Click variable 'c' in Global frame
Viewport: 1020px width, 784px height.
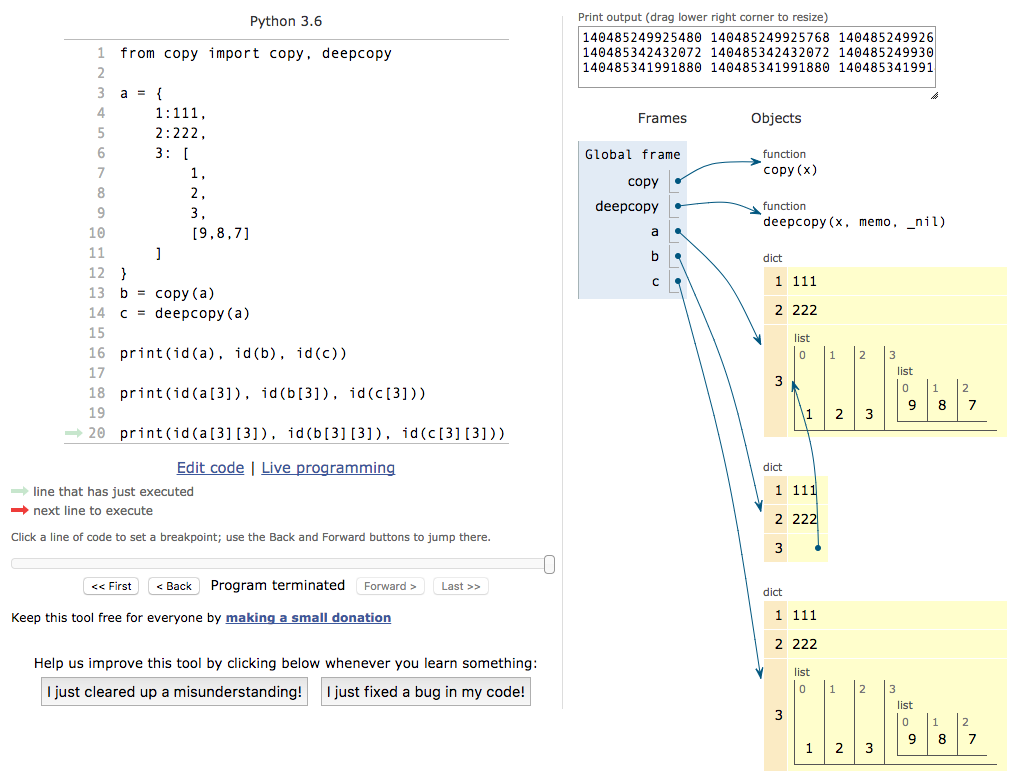point(655,281)
